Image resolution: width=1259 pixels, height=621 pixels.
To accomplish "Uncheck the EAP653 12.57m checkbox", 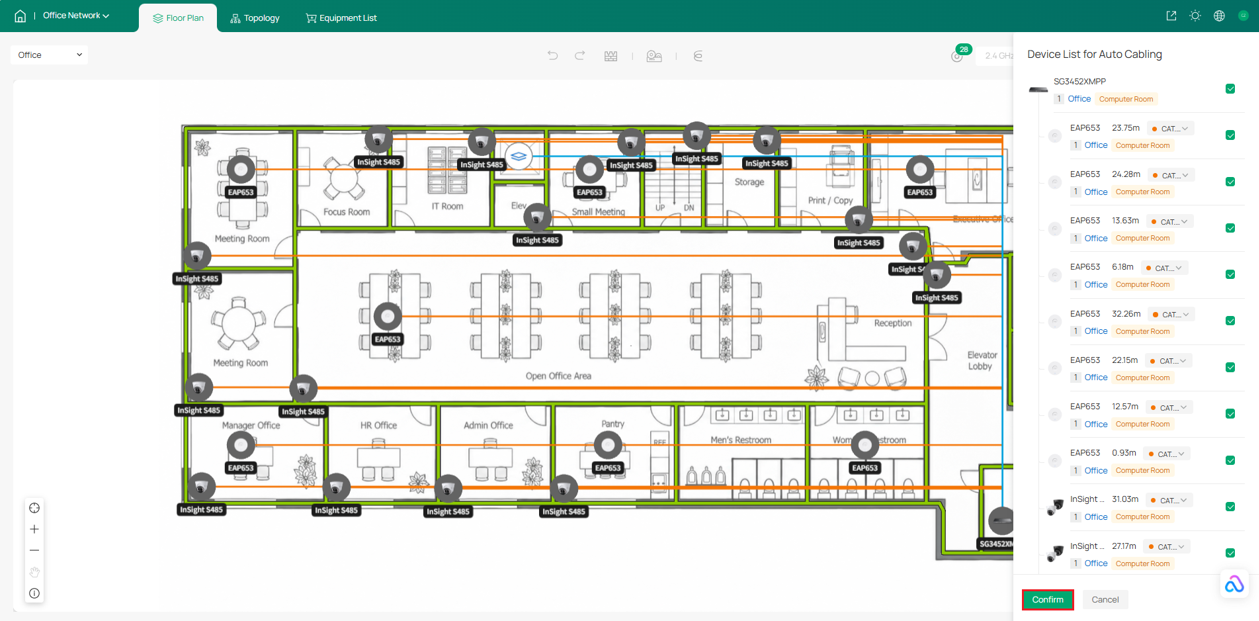I will 1230,414.
